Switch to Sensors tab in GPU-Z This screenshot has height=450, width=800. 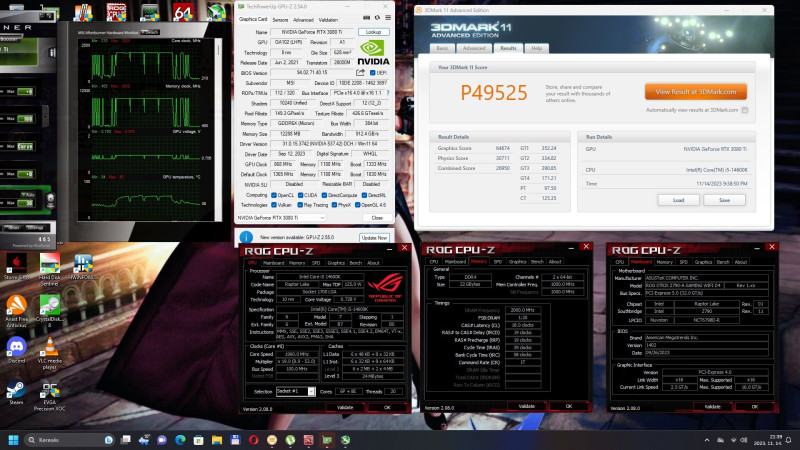280,20
